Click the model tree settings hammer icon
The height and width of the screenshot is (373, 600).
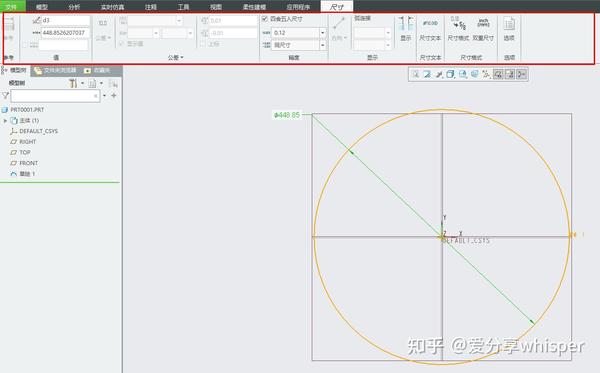pyautogui.click(x=73, y=83)
